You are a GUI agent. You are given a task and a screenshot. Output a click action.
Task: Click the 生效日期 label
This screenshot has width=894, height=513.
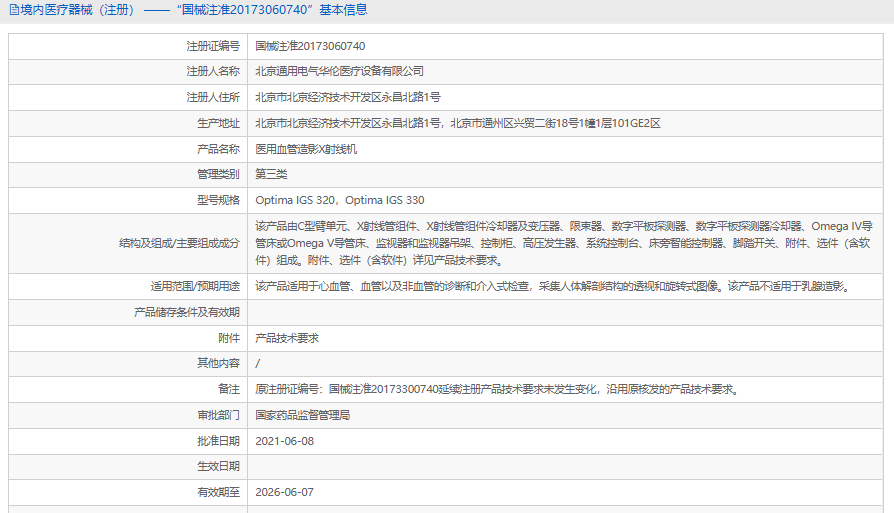coord(218,466)
